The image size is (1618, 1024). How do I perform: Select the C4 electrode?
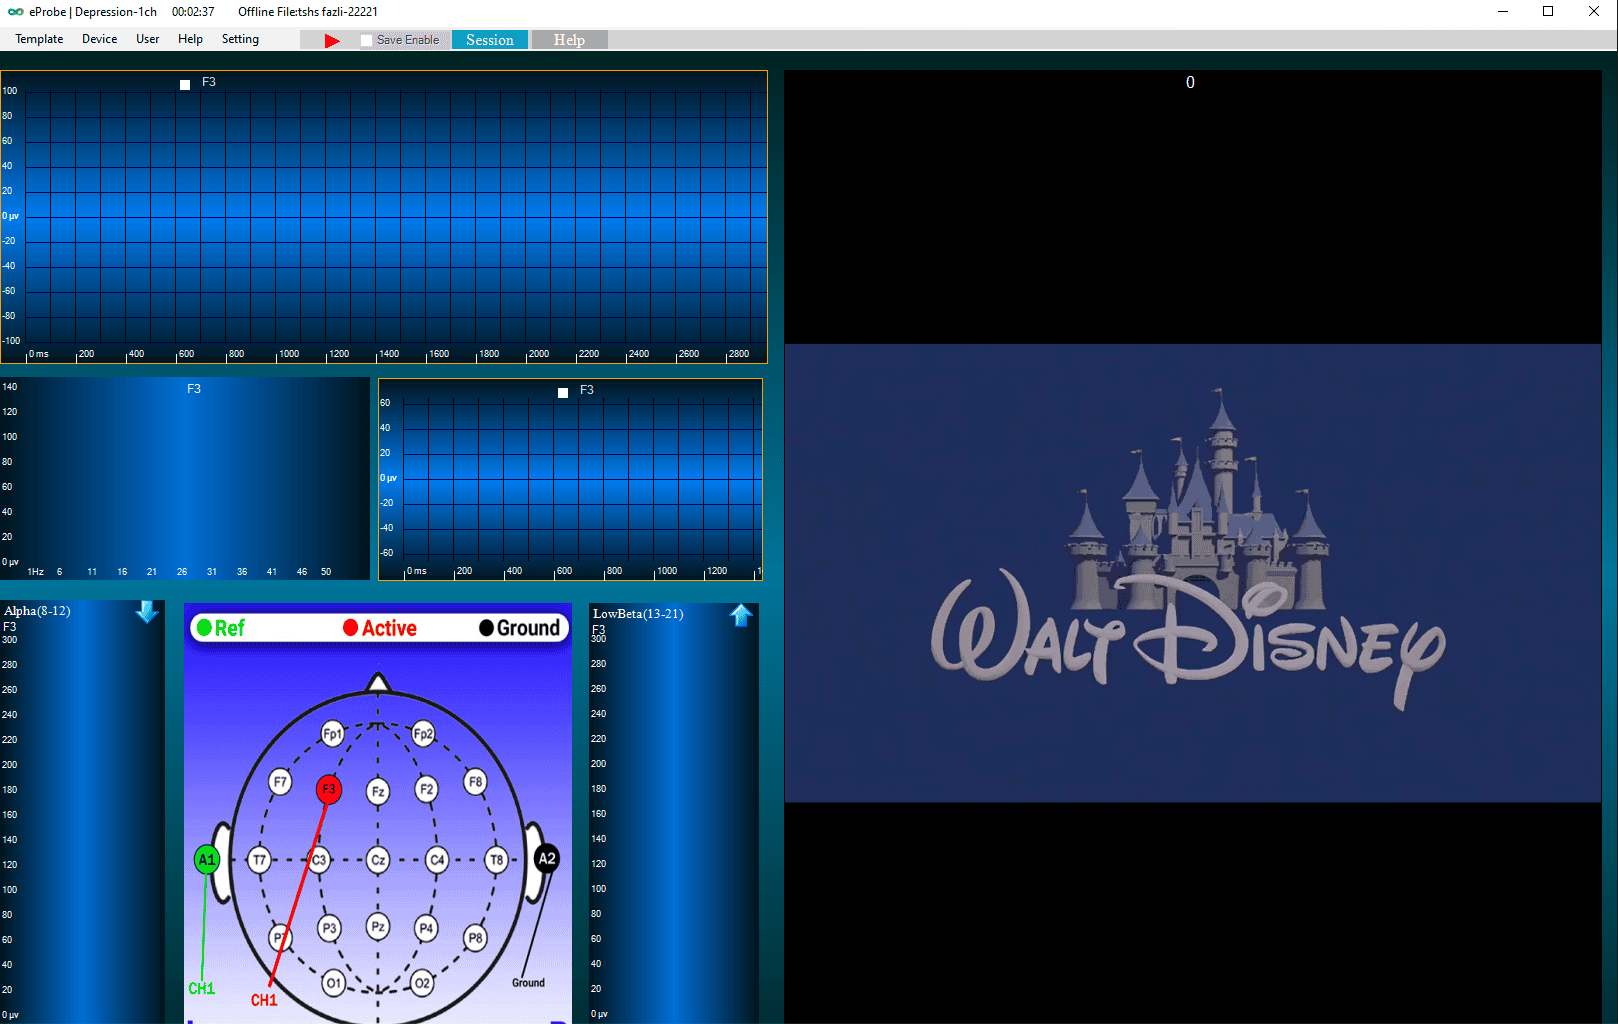point(437,860)
